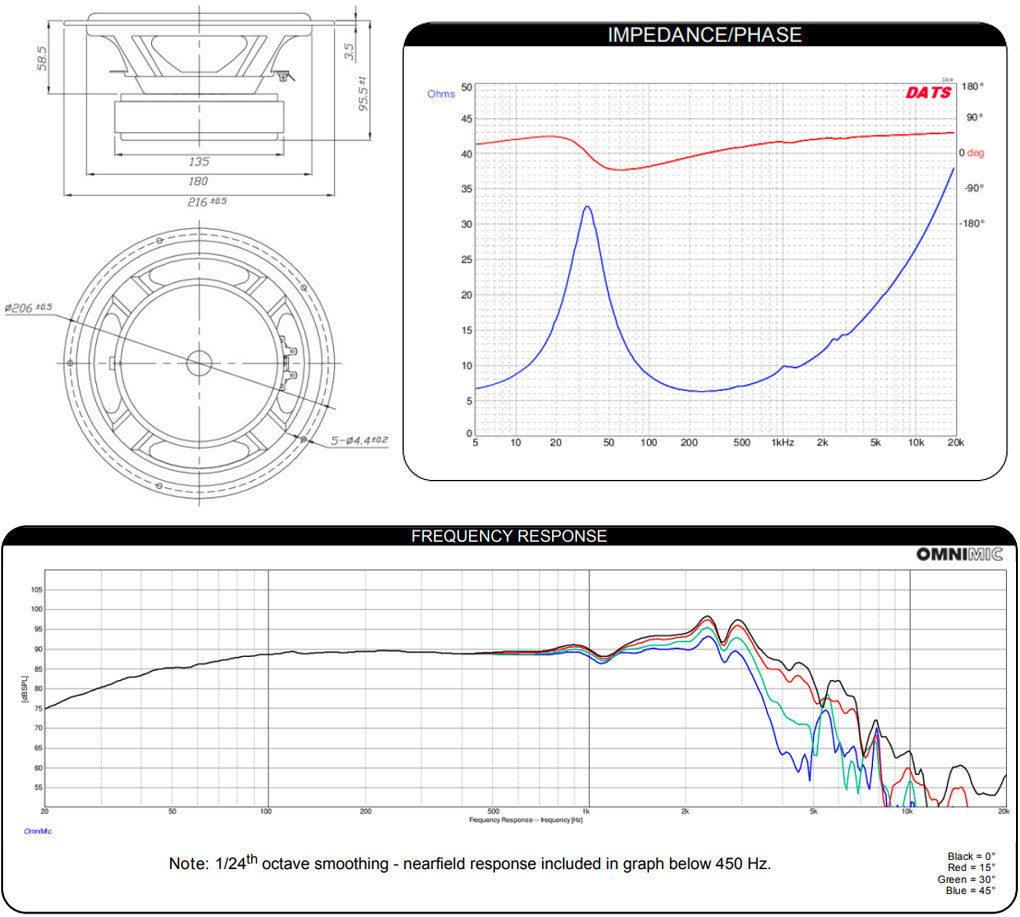Click the 58.5 height dimension
This screenshot has height=917, width=1020.
(42, 58)
